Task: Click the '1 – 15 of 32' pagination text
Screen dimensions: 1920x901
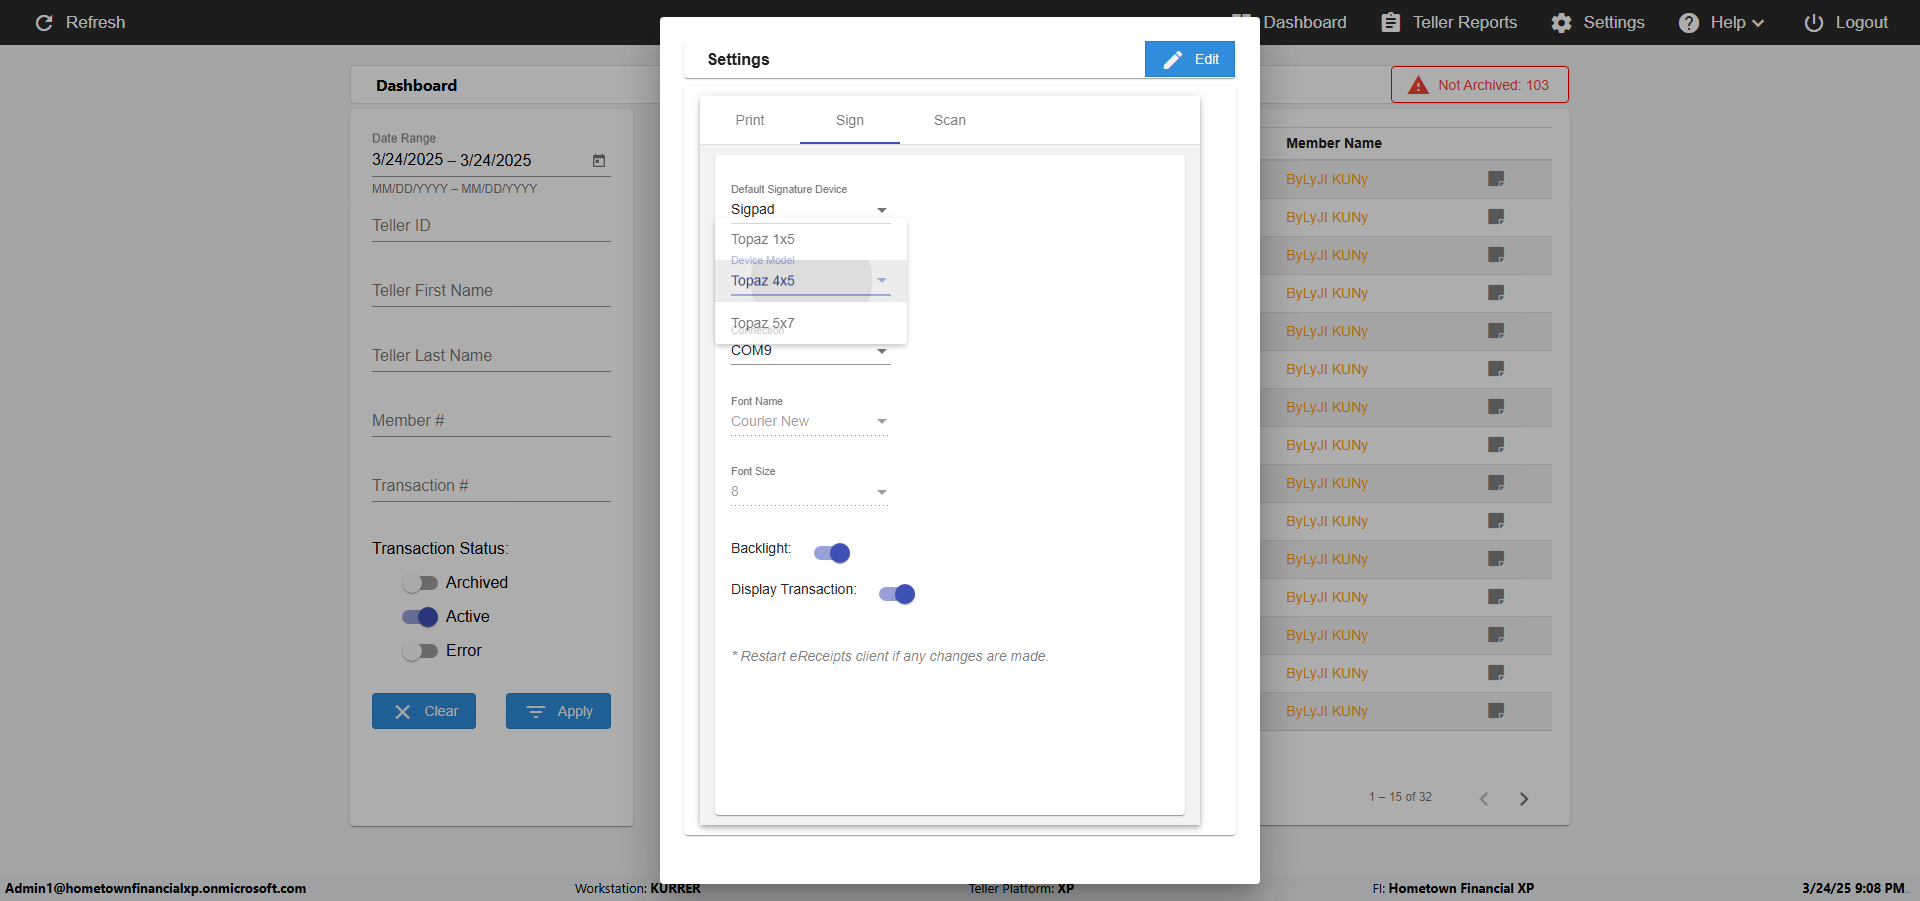Action: [1400, 797]
